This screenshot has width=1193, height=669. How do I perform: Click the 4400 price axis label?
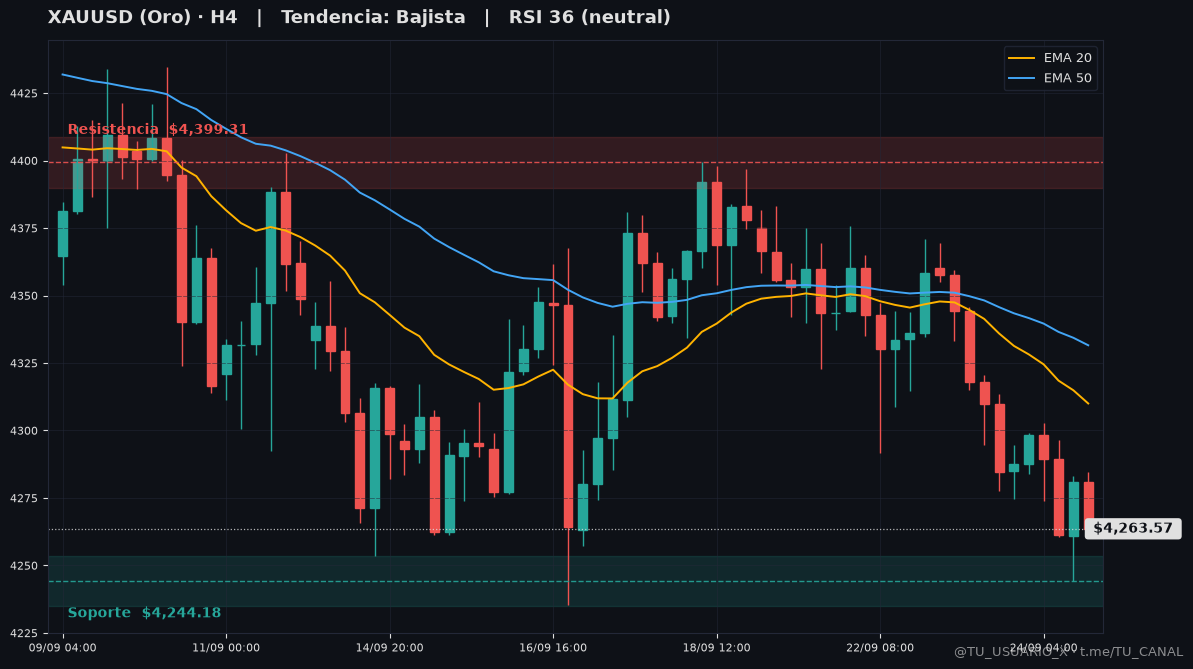click(x=24, y=161)
